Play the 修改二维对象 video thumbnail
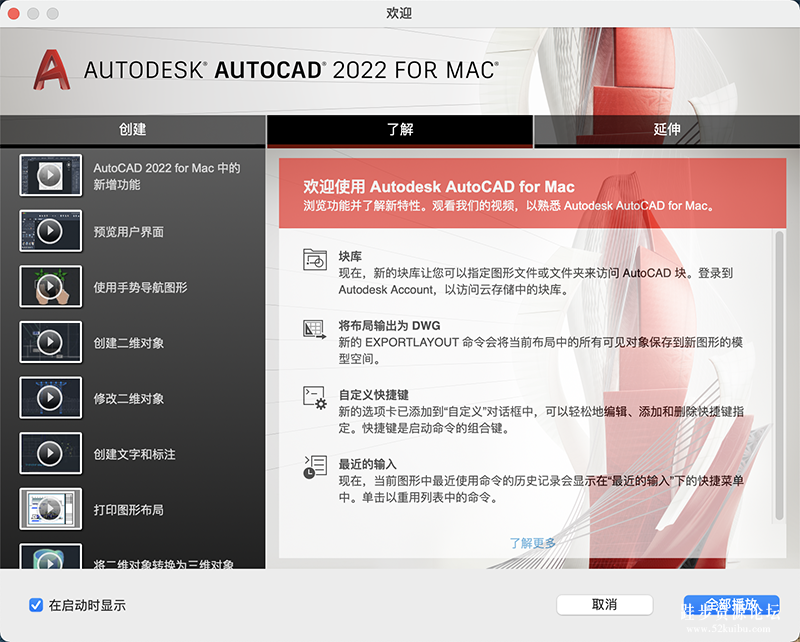This screenshot has height=642, width=800. tap(51, 398)
